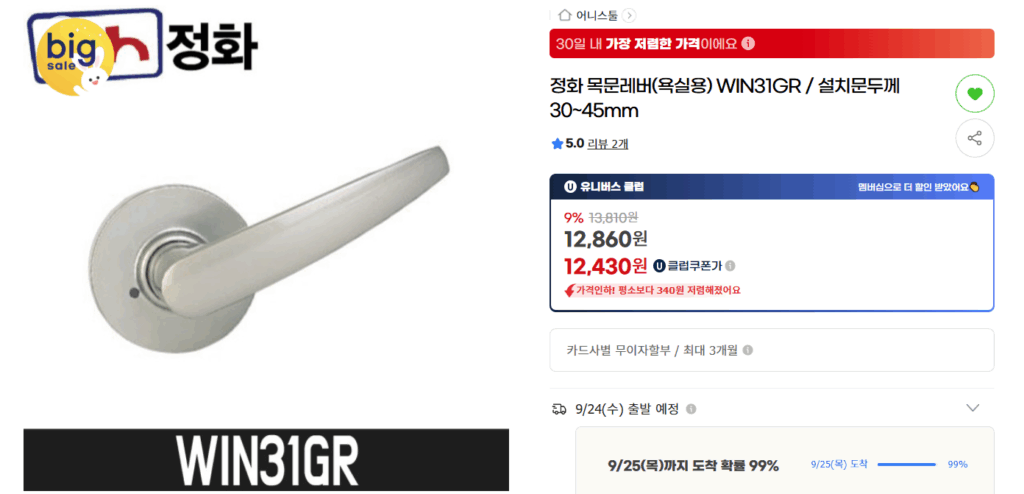Click the delivery truck icon
The height and width of the screenshot is (494, 1024).
click(x=559, y=409)
